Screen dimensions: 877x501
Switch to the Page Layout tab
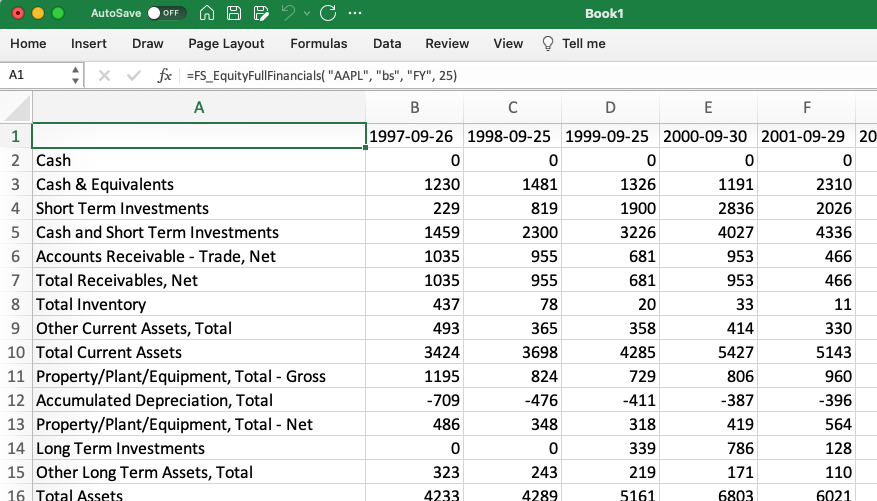tap(226, 44)
